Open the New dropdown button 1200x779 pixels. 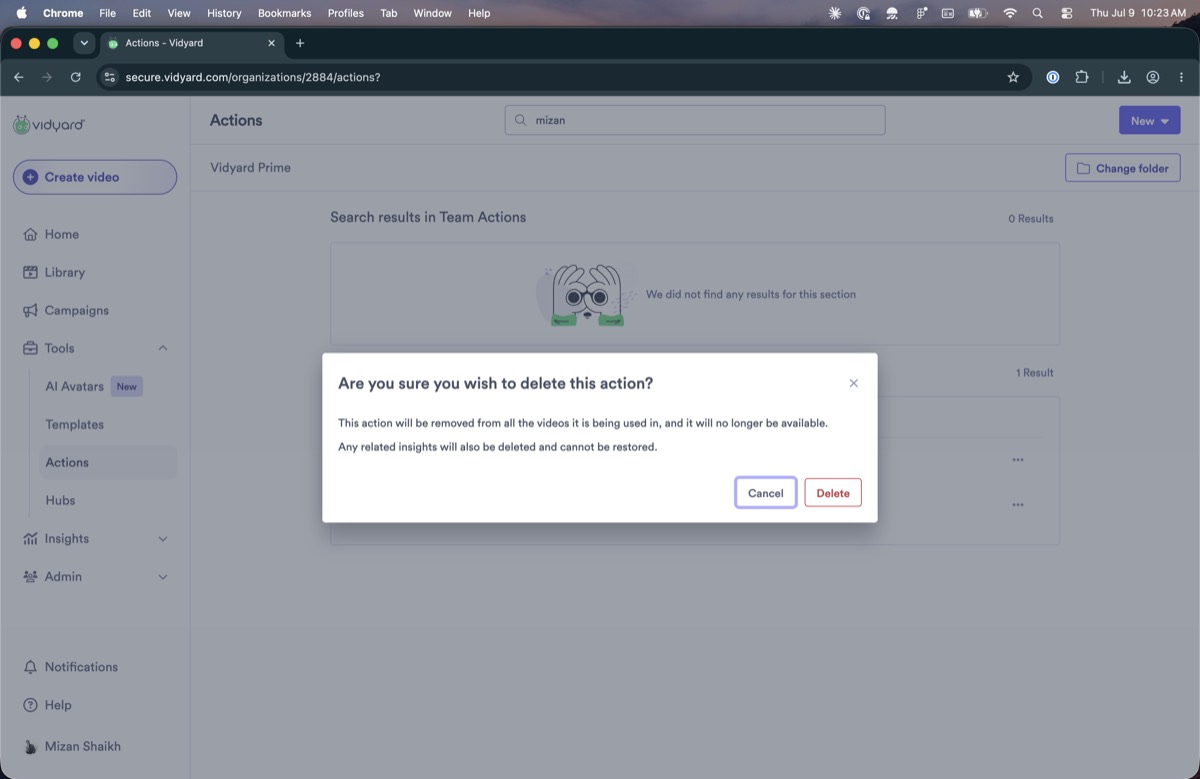tap(1149, 120)
